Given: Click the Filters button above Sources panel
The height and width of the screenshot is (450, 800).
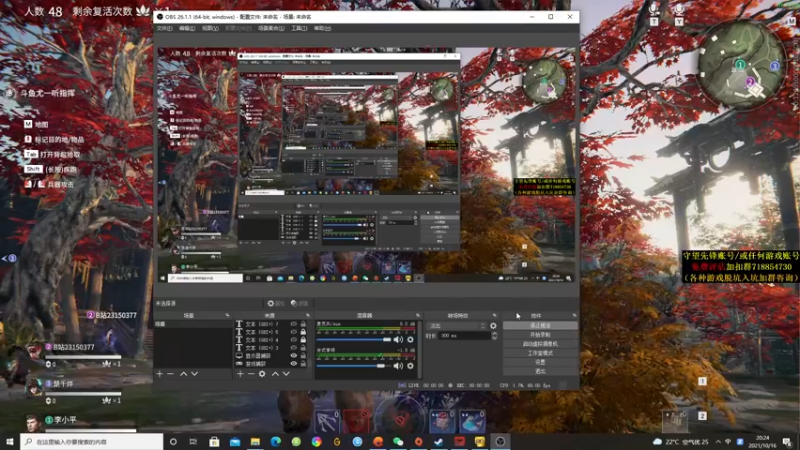Looking at the screenshot, I should (300, 303).
